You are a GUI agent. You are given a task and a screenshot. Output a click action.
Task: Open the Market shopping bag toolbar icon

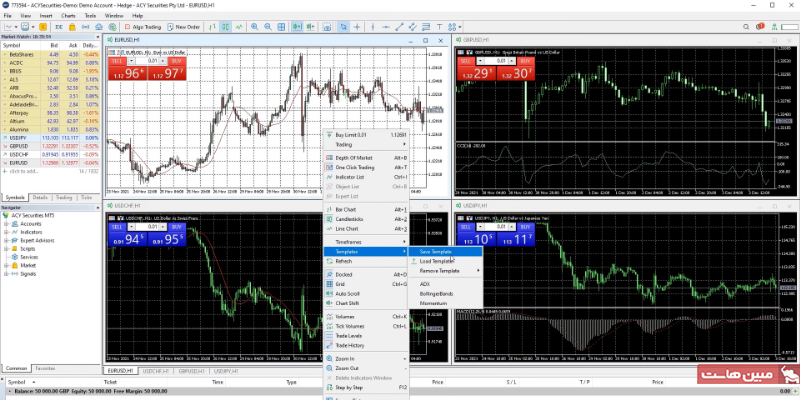72,27
